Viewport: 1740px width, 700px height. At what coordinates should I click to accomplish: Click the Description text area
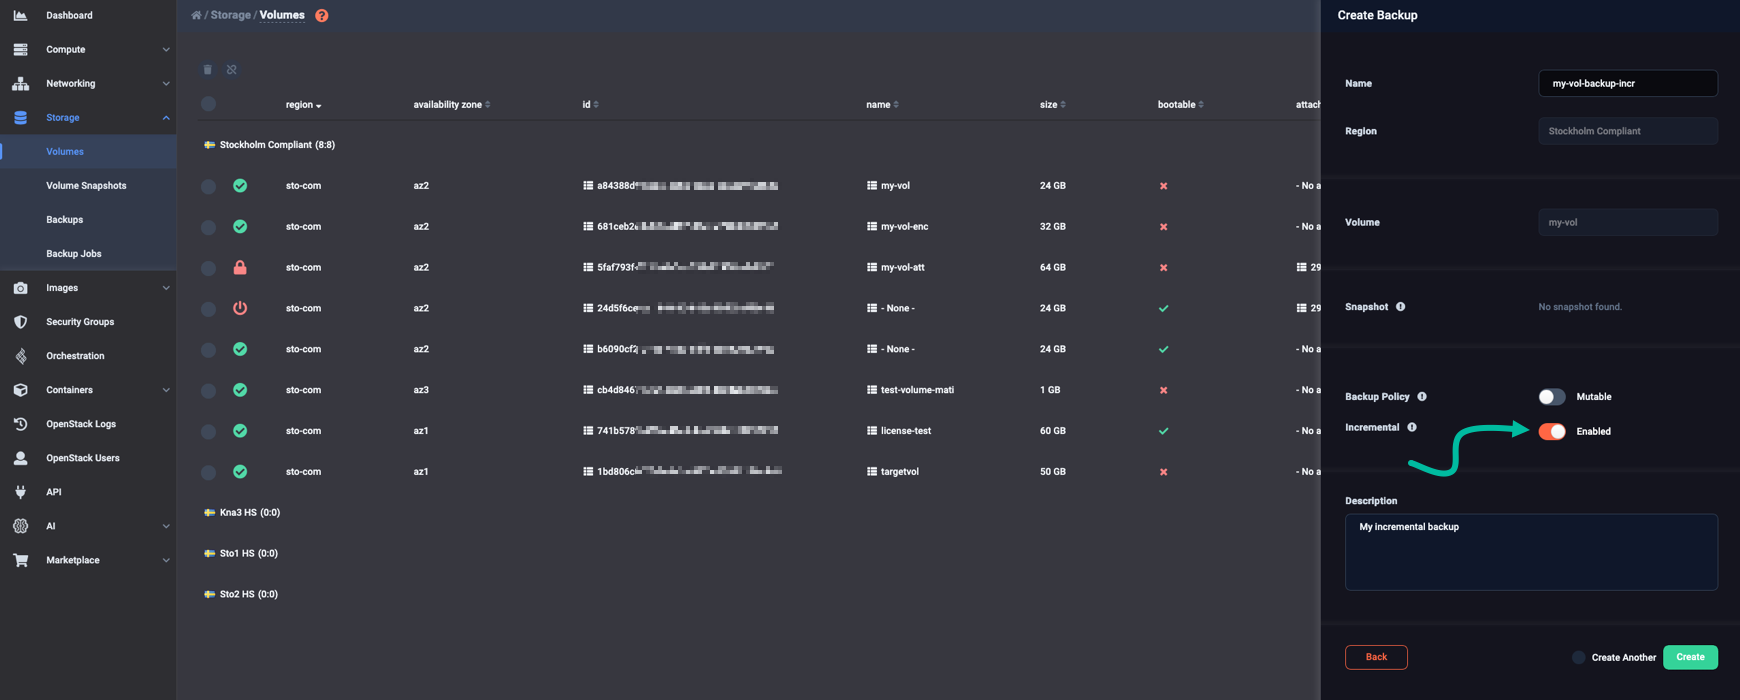click(x=1531, y=552)
